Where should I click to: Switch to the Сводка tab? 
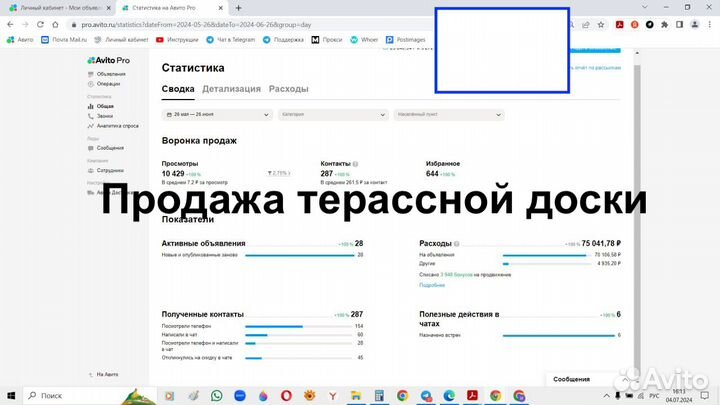(x=178, y=89)
